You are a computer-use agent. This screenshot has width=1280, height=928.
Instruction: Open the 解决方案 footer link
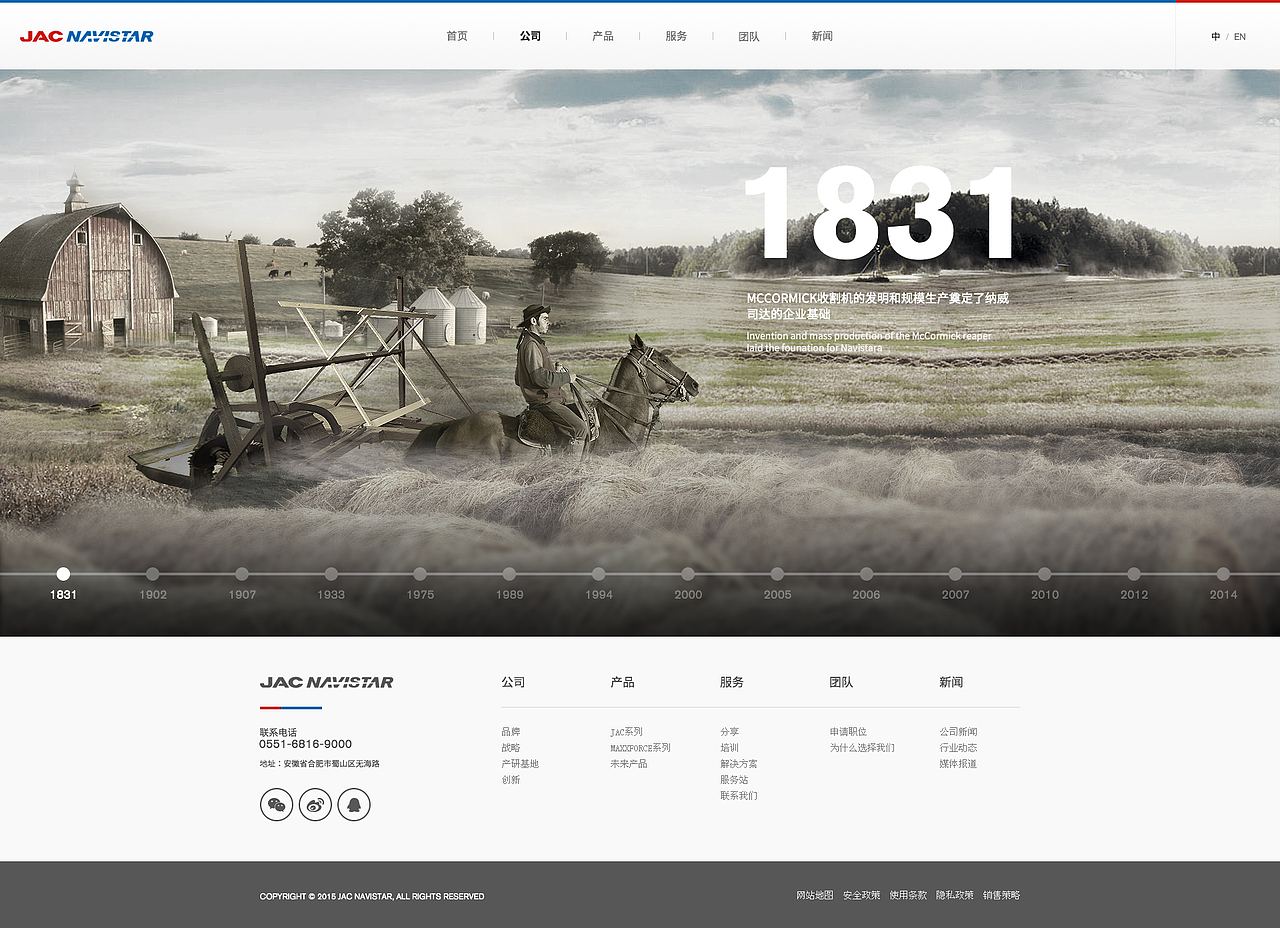[739, 764]
